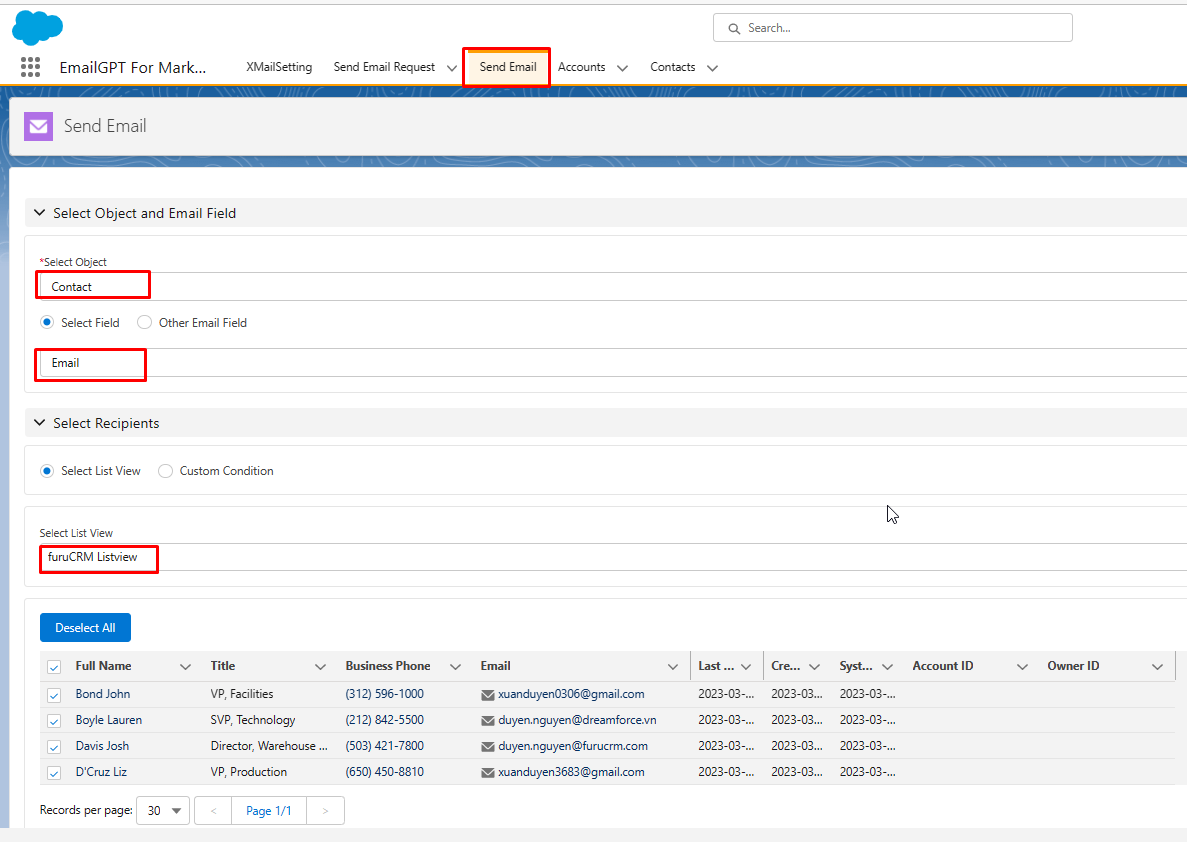Click the Send Email envelope icon

[39, 126]
